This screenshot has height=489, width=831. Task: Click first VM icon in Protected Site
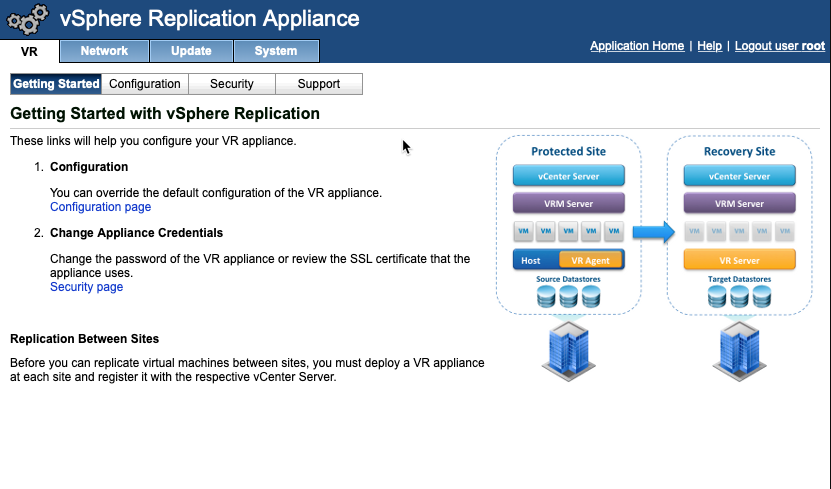coord(523,231)
